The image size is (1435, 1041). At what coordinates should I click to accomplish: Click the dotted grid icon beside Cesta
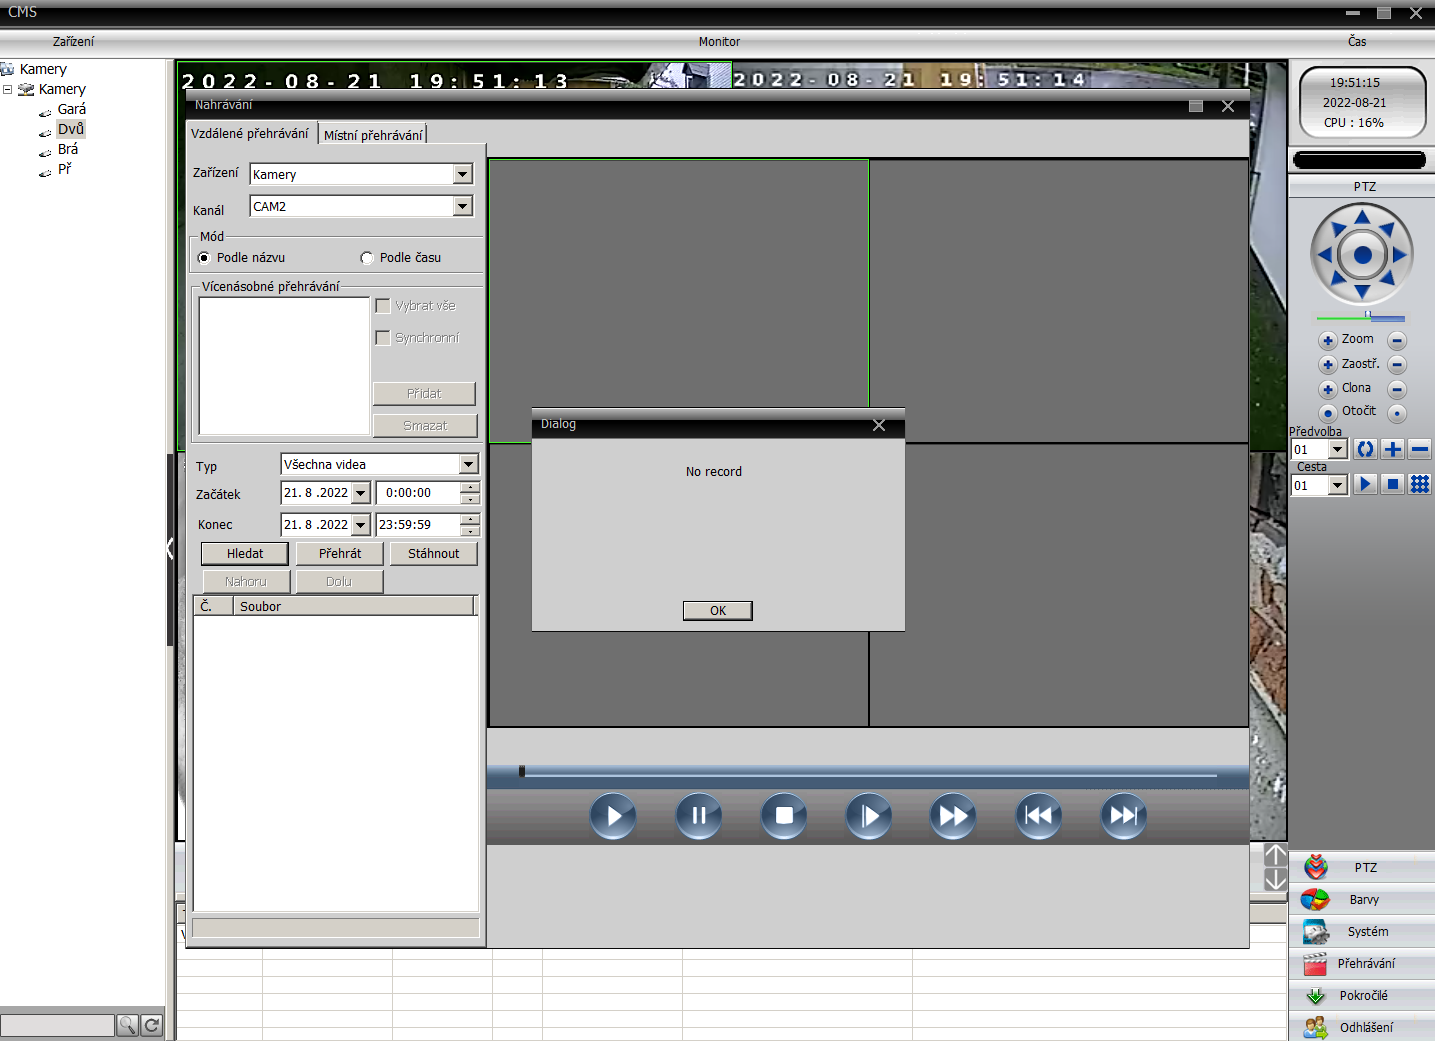[x=1419, y=485]
